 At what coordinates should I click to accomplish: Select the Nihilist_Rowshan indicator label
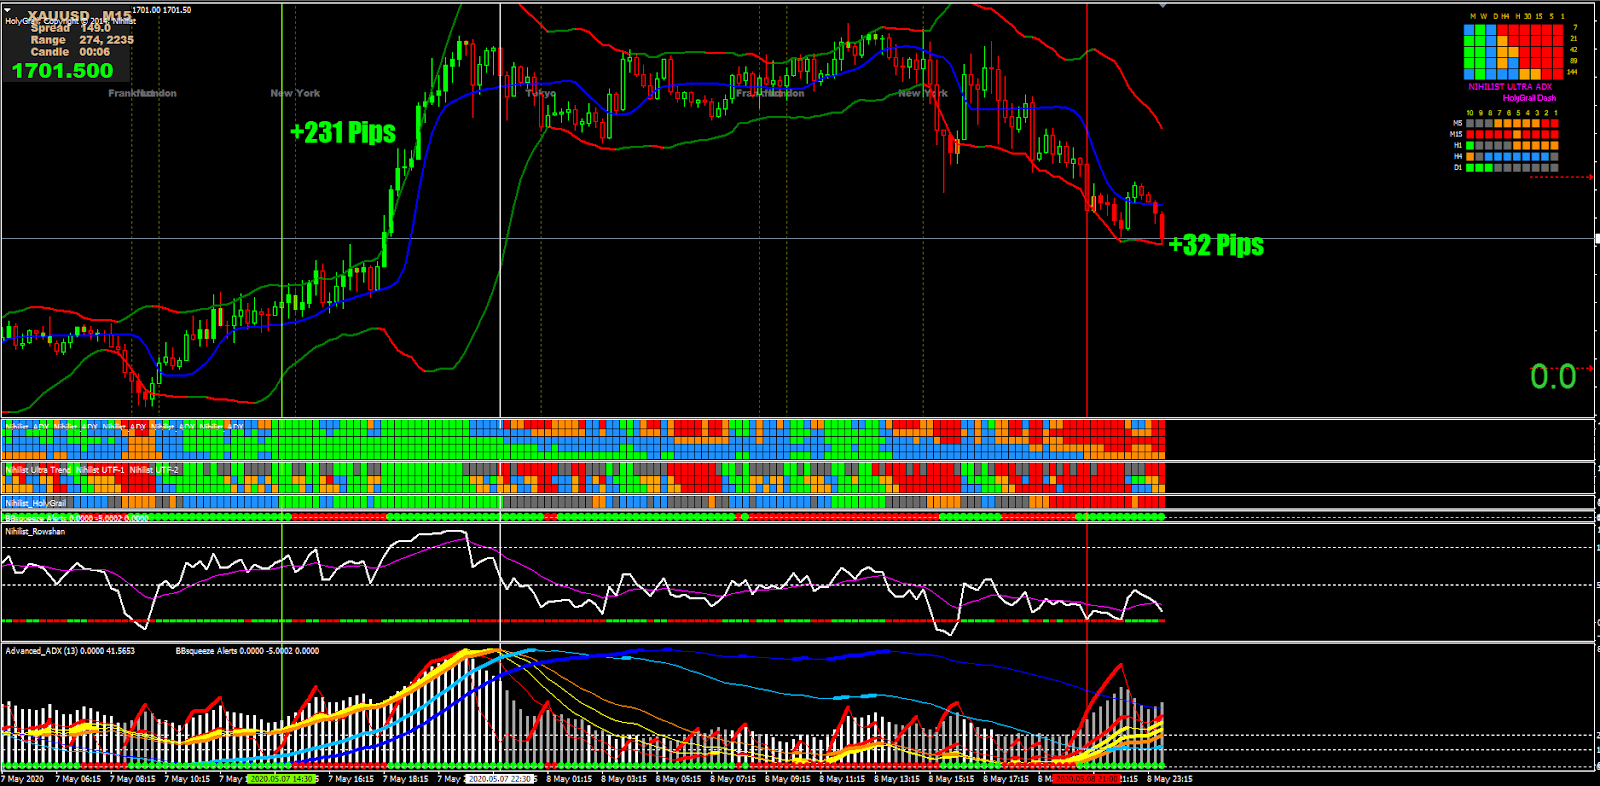[35, 532]
